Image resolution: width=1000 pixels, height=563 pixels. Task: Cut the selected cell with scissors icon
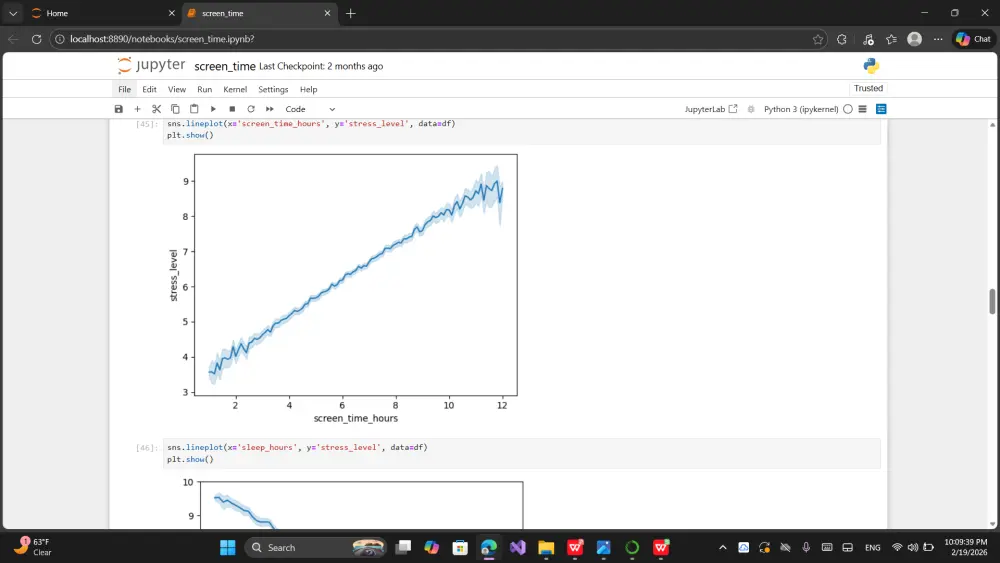[x=156, y=109]
